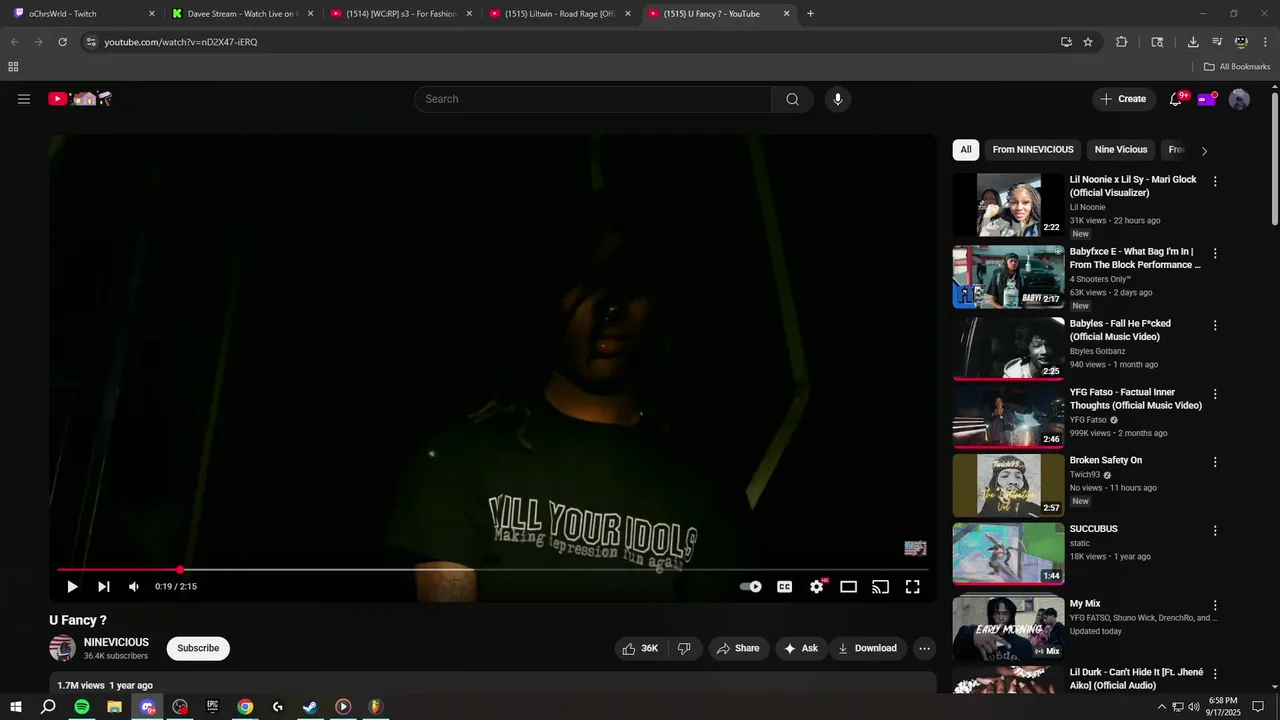Dislike the video
Image resolution: width=1280 pixels, height=720 pixels.
coord(685,648)
